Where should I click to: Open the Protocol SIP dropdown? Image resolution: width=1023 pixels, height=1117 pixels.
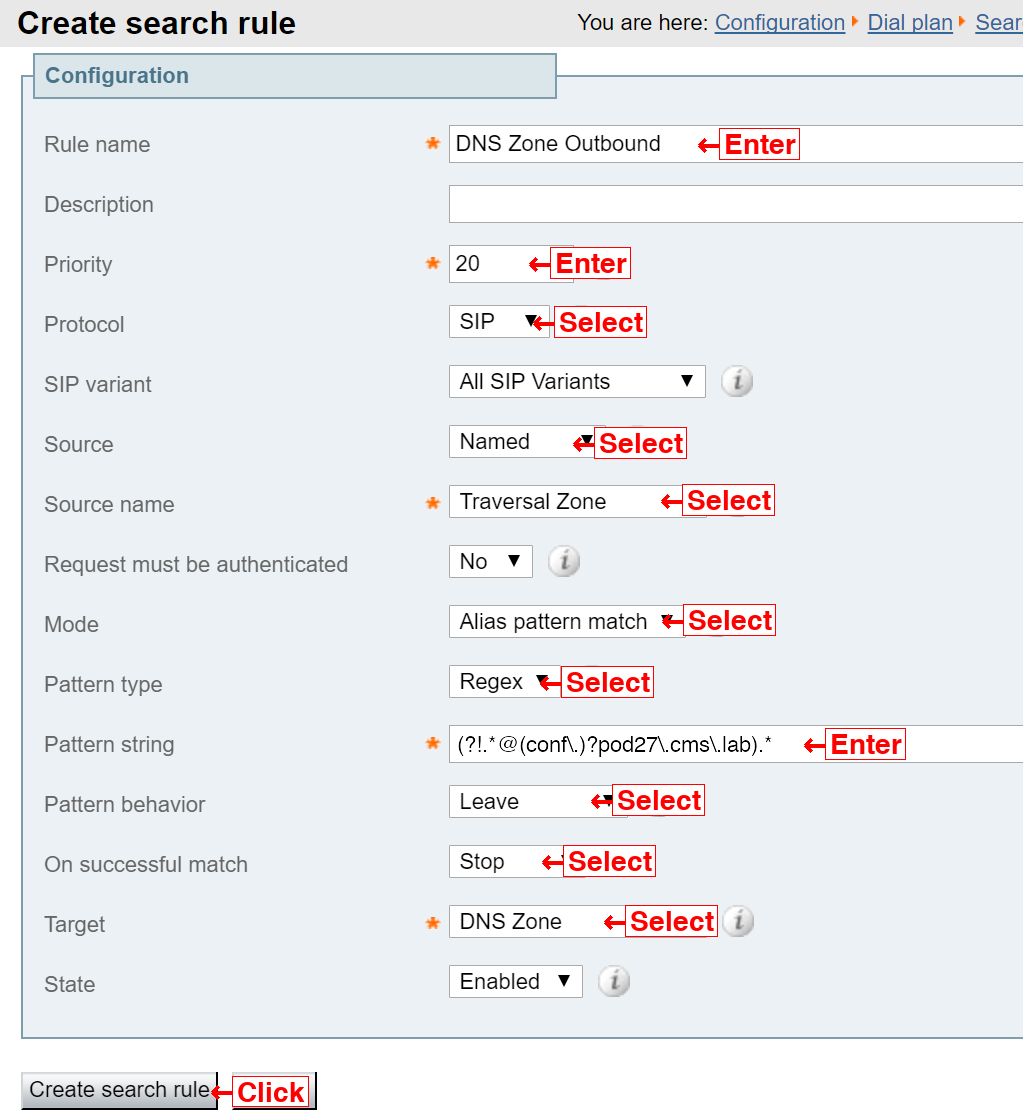(499, 321)
